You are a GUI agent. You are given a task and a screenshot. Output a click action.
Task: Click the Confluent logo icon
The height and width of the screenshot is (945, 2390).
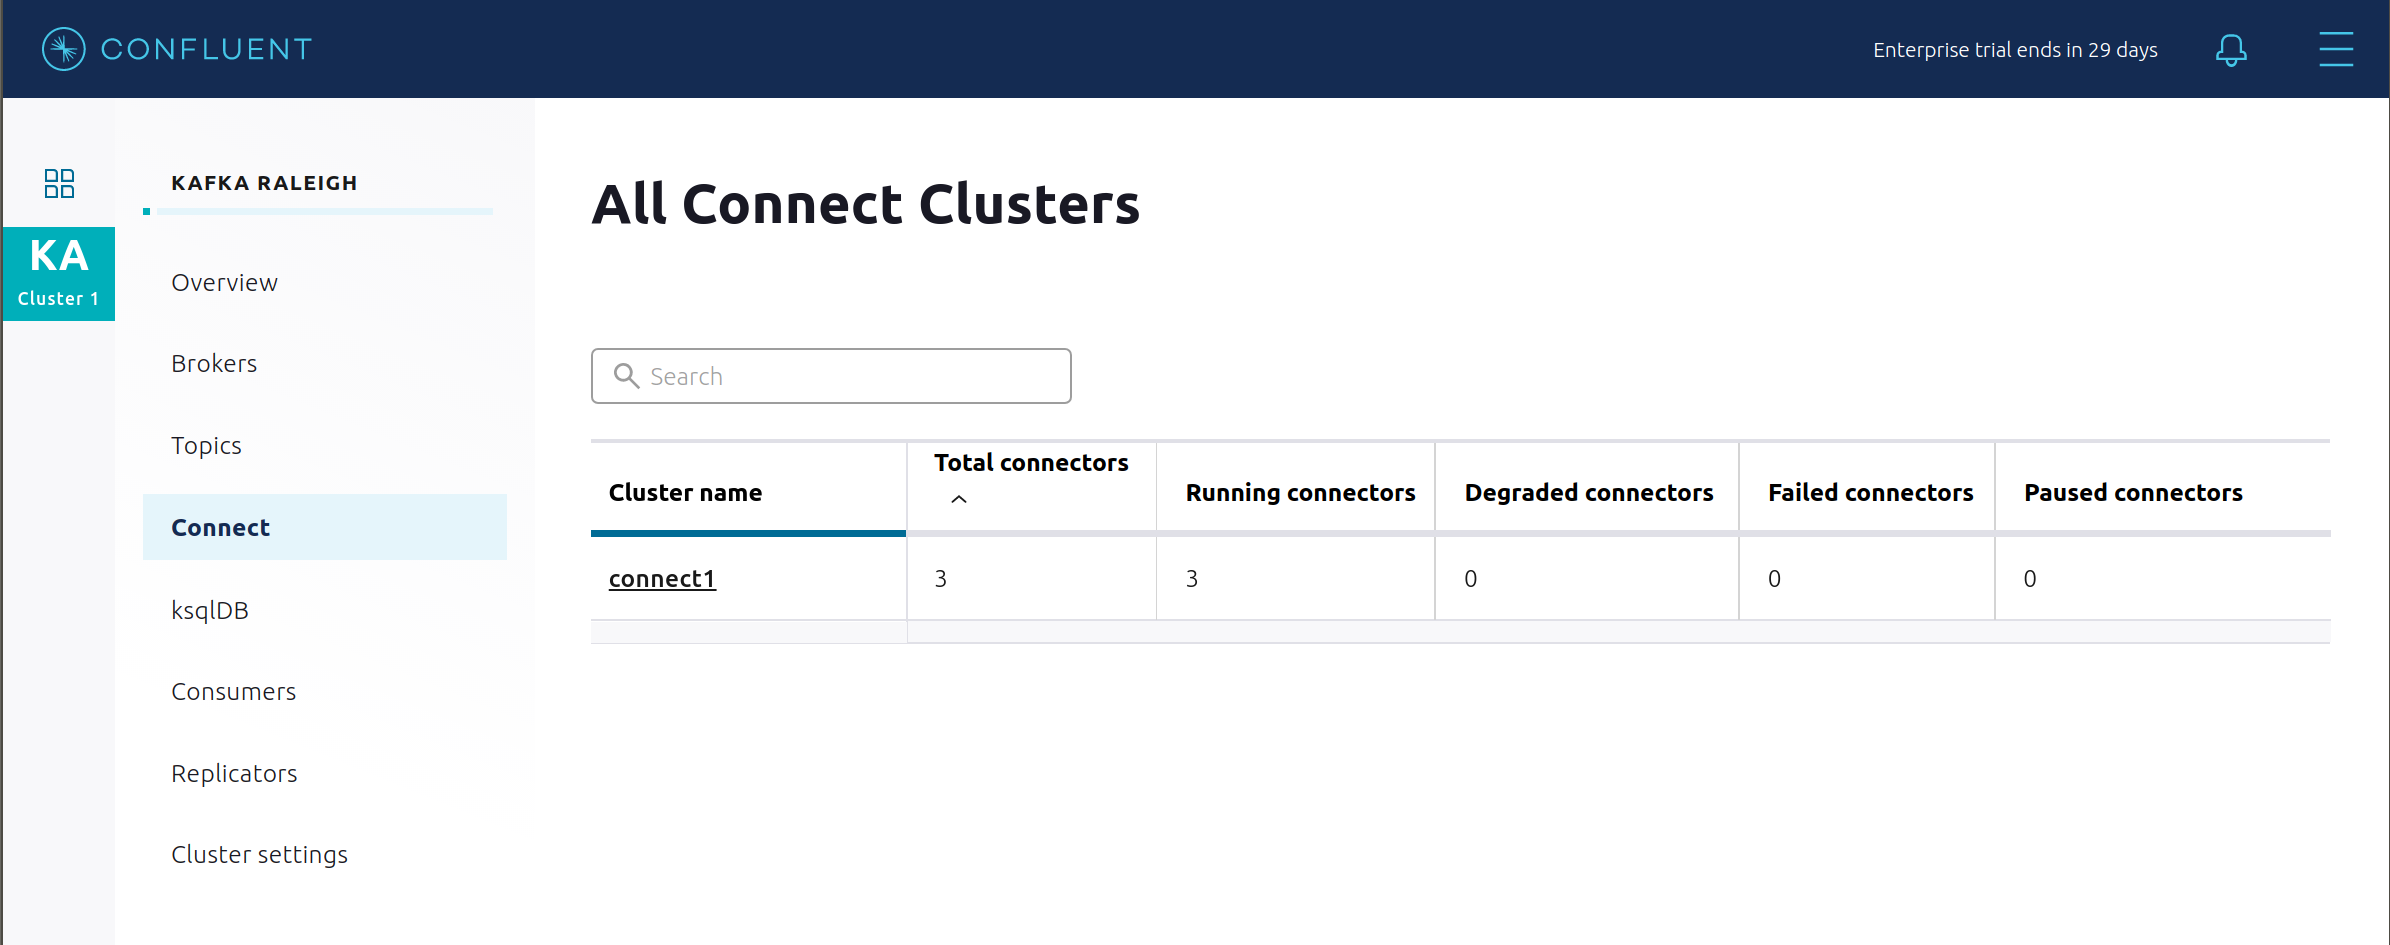point(64,49)
